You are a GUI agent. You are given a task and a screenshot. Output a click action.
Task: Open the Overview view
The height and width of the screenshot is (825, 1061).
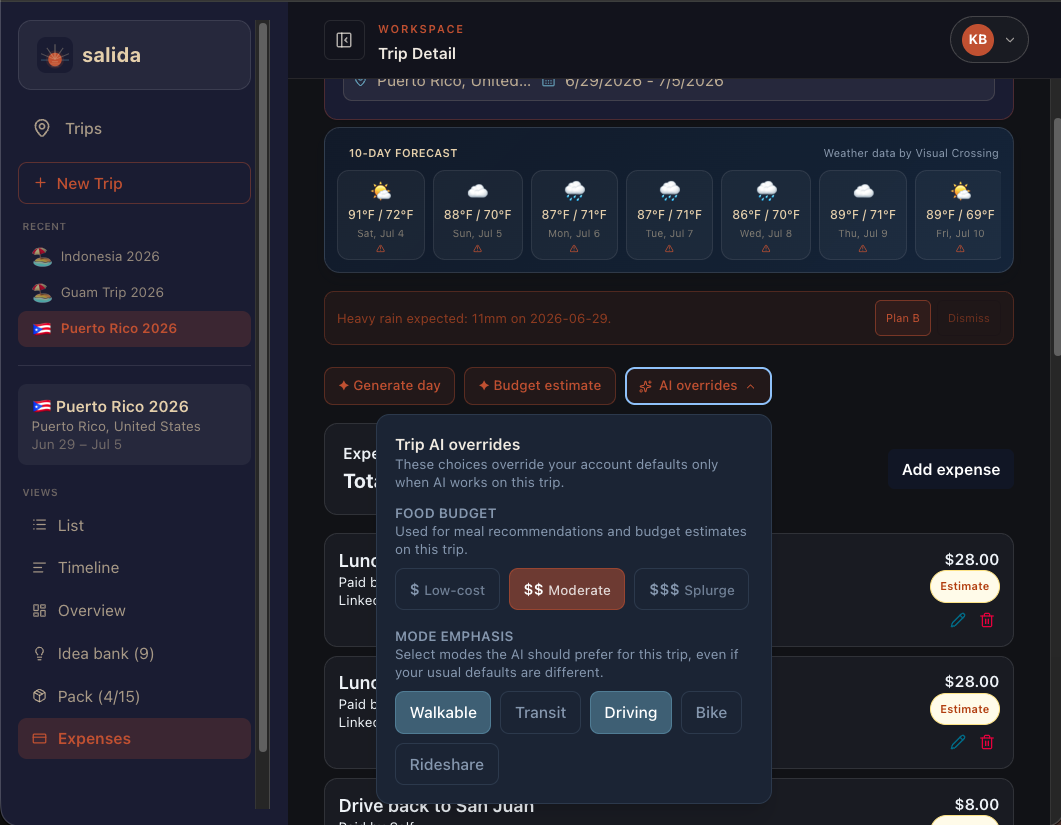pos(134,611)
